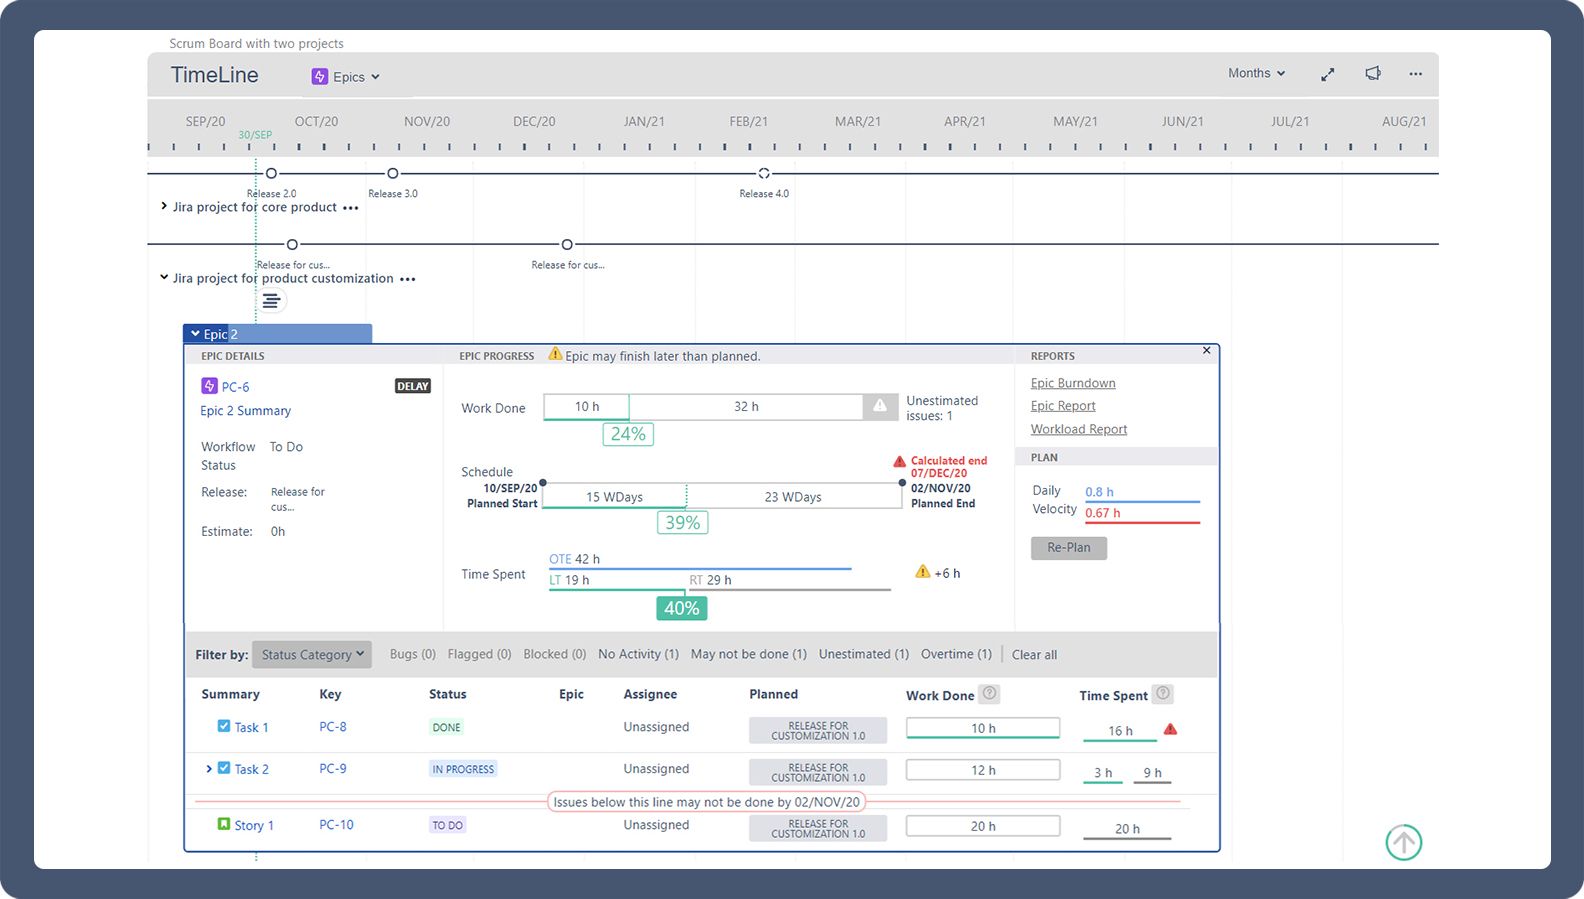Click the Epics lightning icon in header
Screen dimensions: 1584x899
[320, 77]
